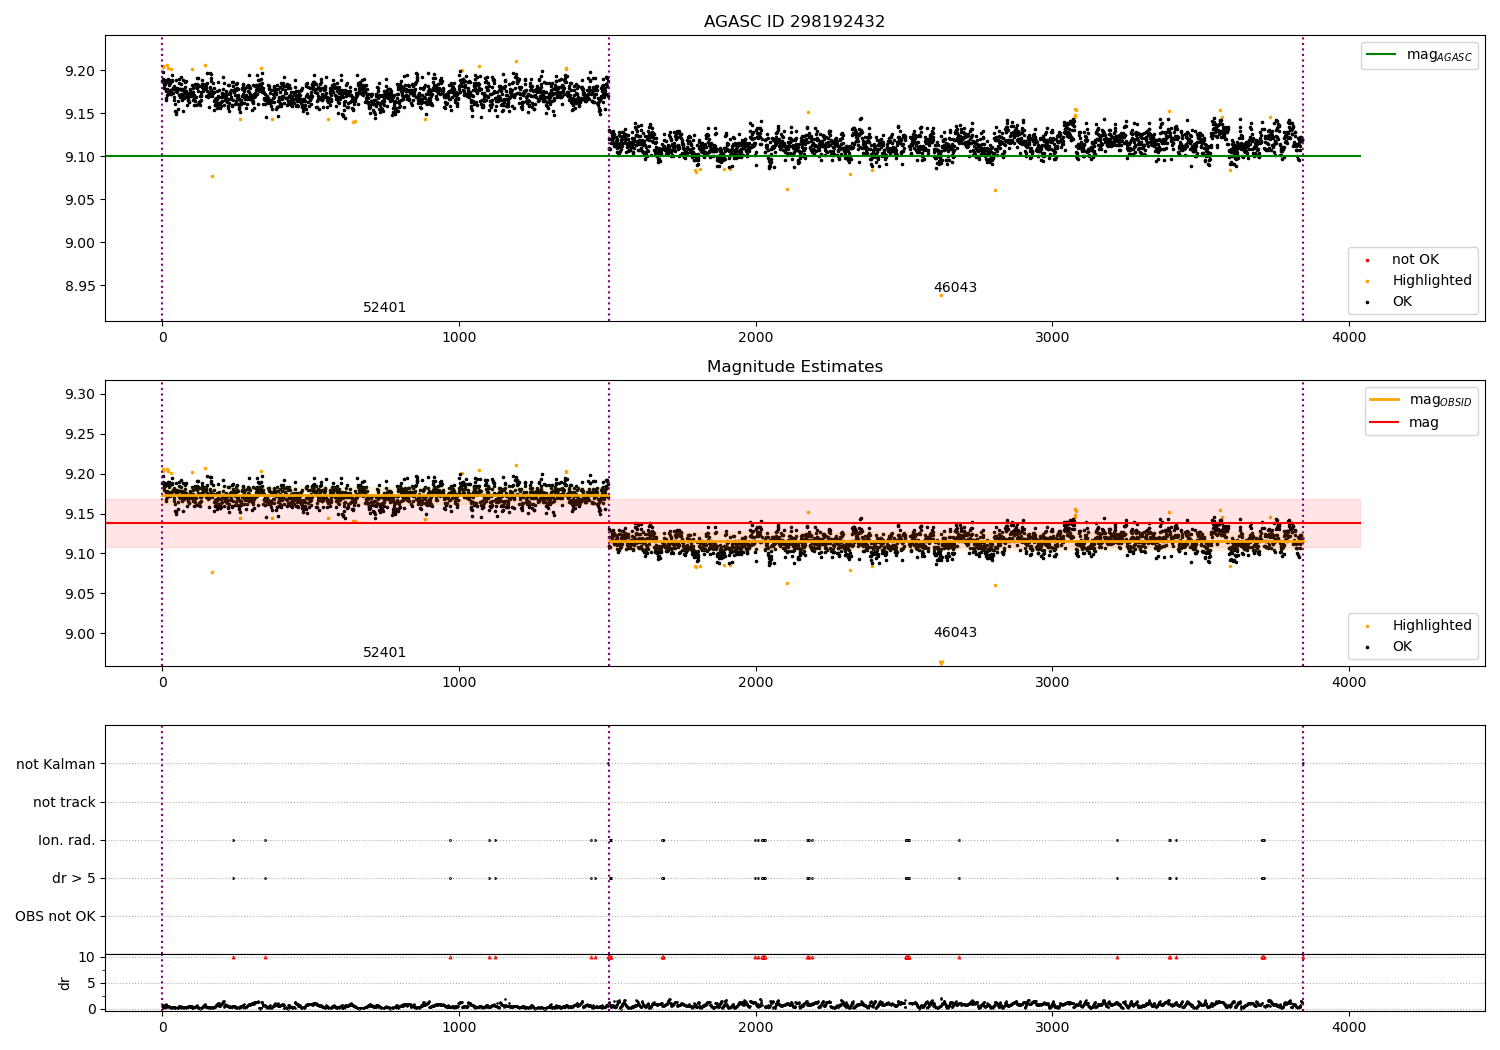Click the 5 tick on the dr axis
1500x1050 pixels.
[x=91, y=983]
